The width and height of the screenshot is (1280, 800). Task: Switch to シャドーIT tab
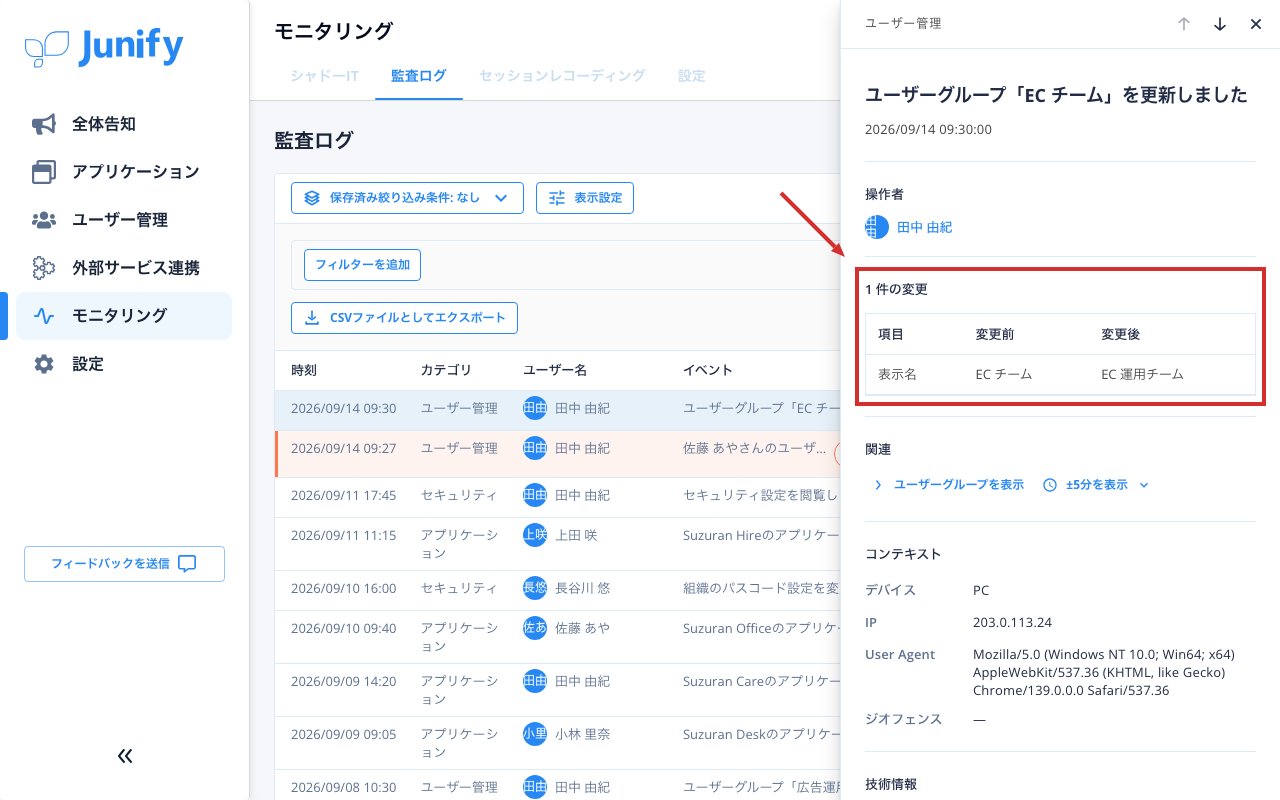coord(325,76)
